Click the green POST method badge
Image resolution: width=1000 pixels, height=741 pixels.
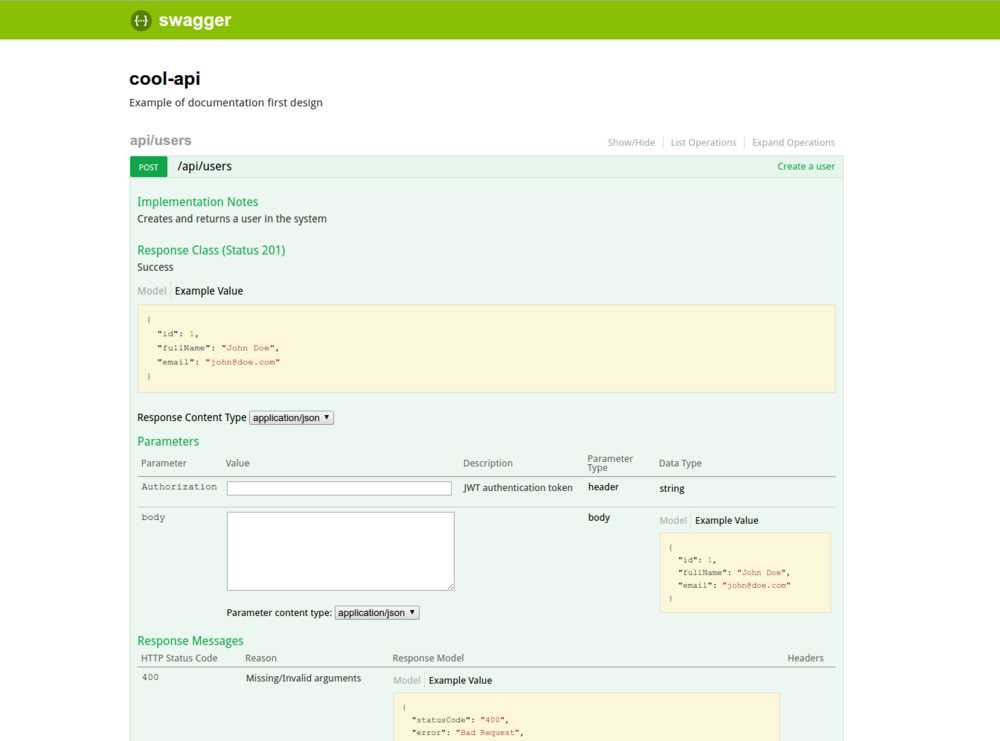tap(149, 167)
